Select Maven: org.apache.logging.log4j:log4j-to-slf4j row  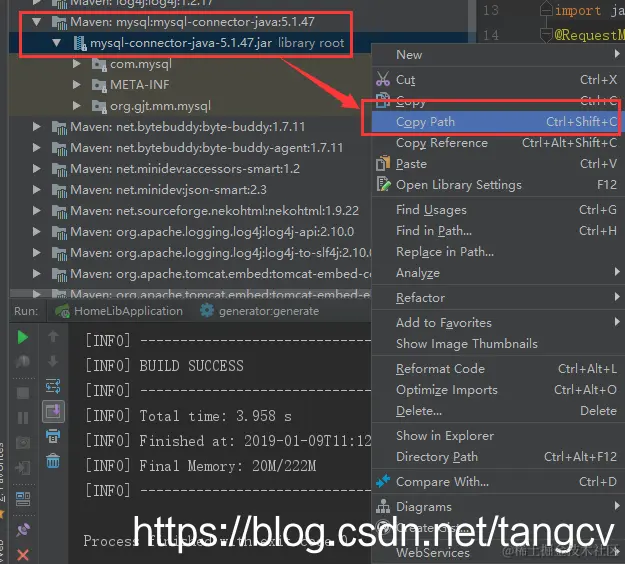tap(191, 253)
